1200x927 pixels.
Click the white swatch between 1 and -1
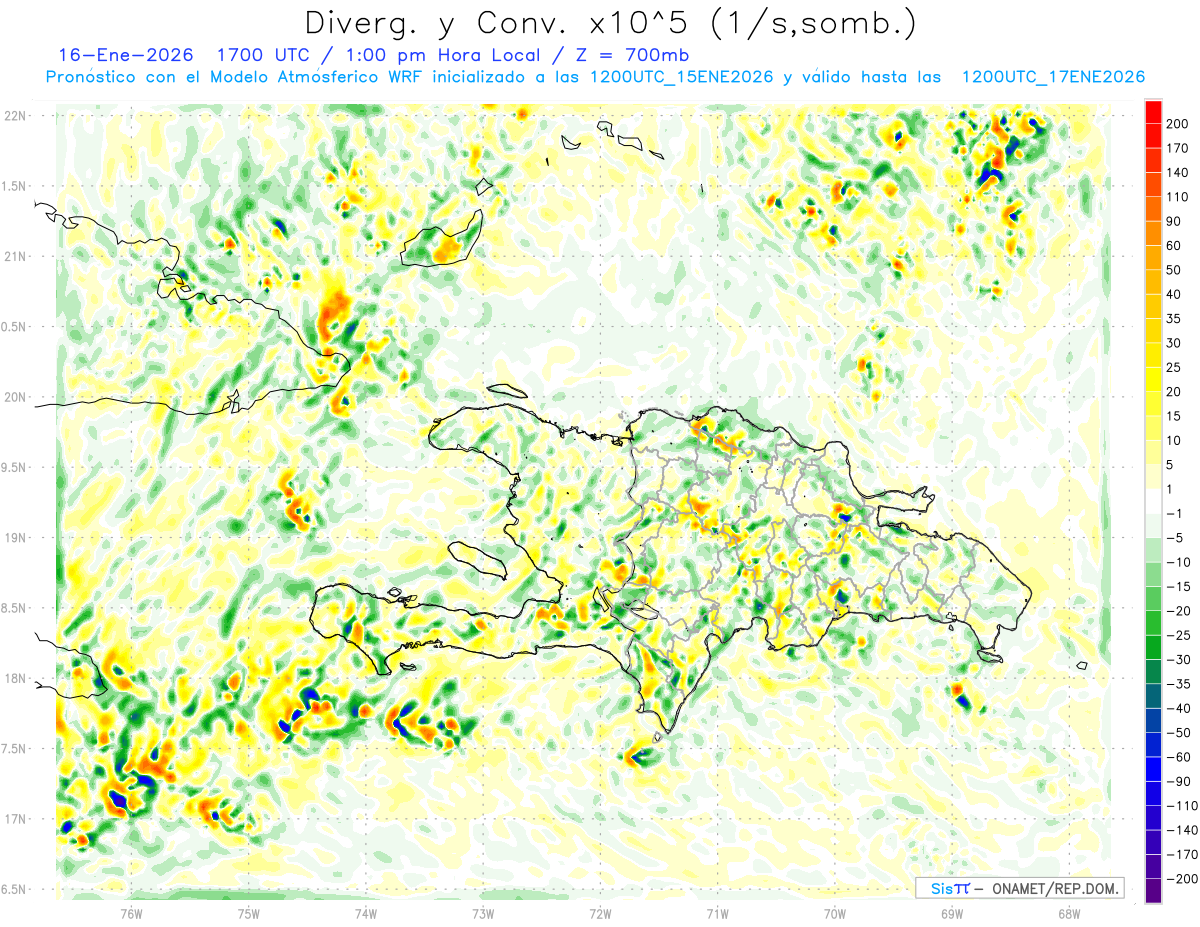click(1153, 502)
